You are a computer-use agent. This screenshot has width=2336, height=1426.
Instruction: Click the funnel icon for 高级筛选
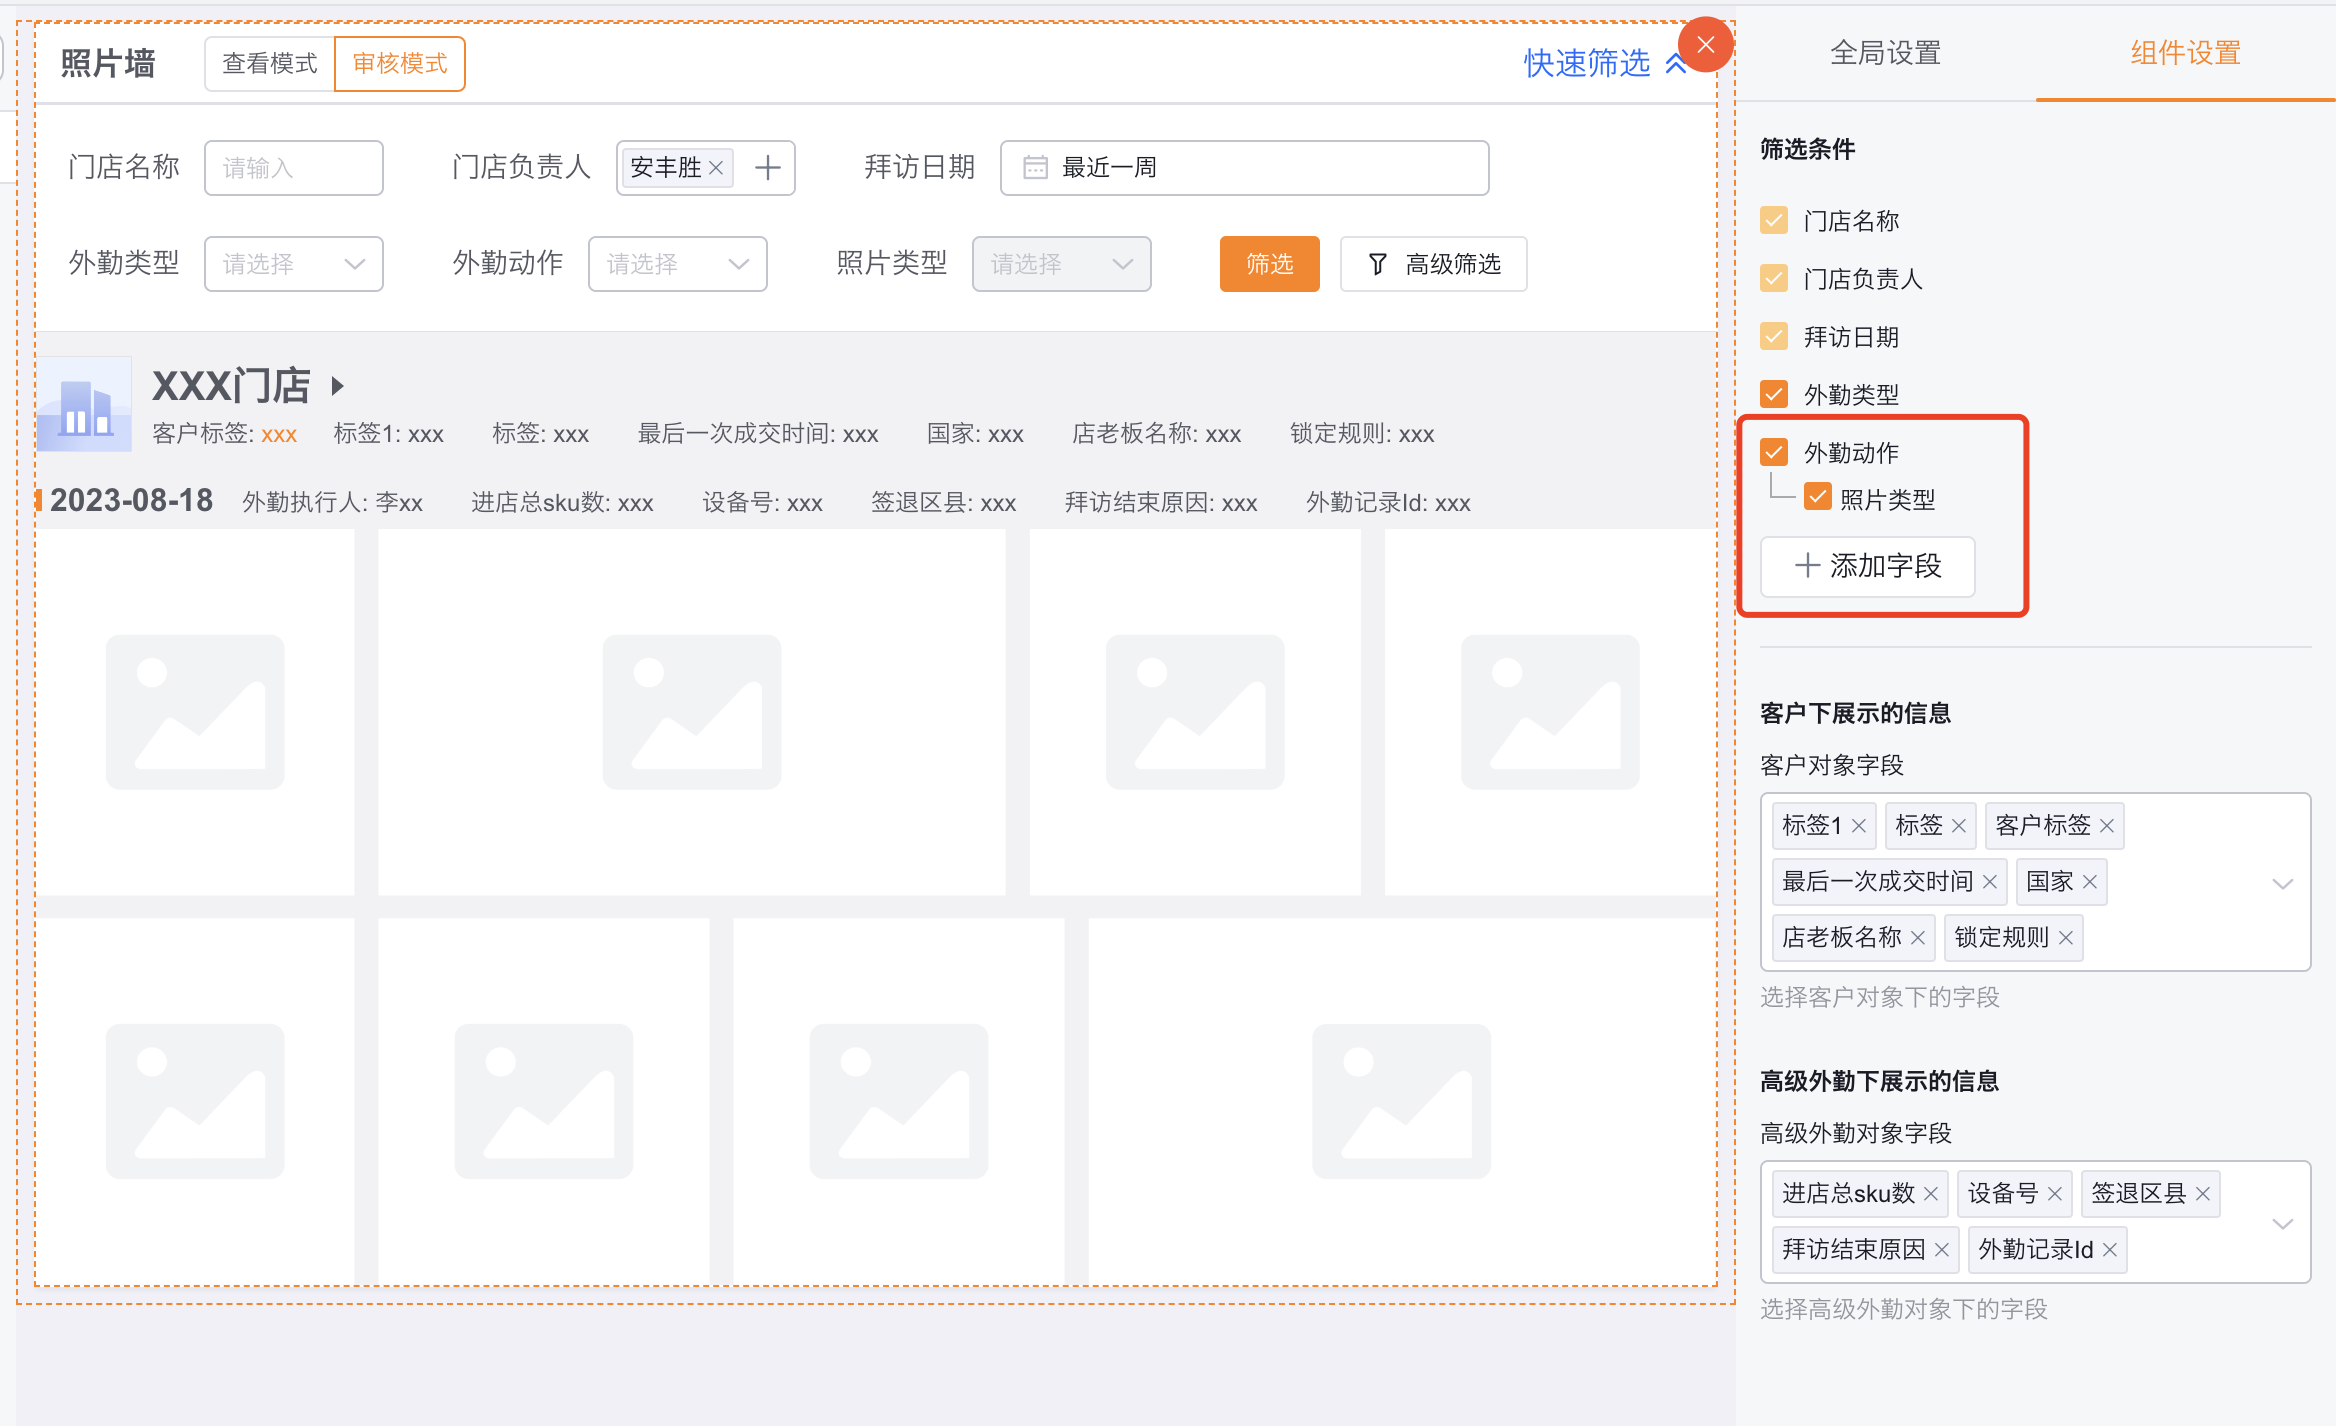tap(1378, 264)
